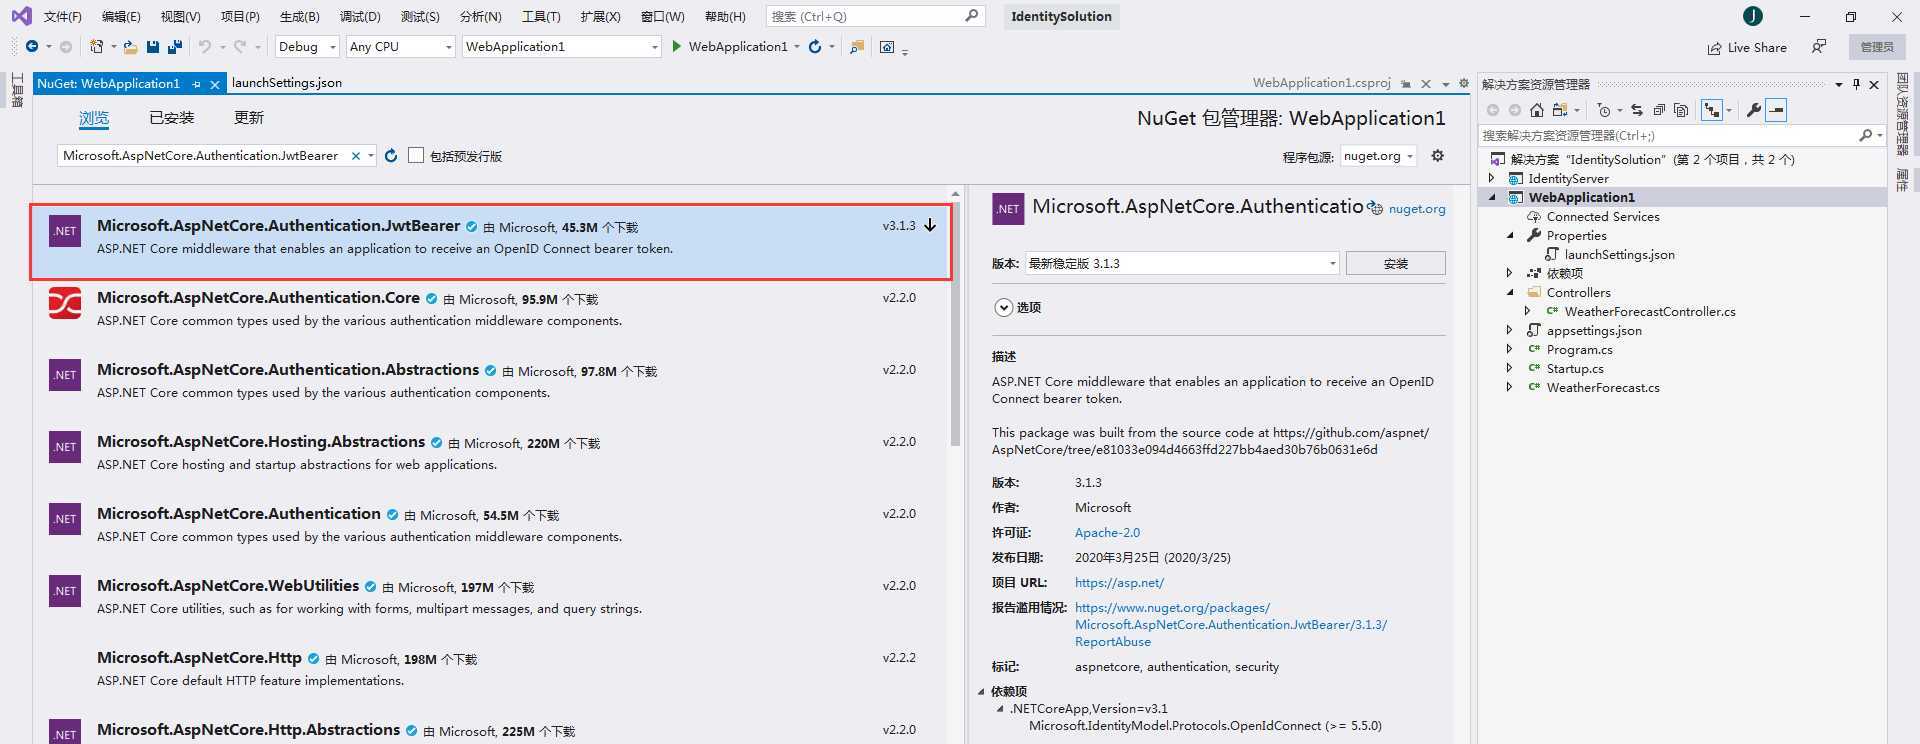Click the Undo arrow icon
1920x744 pixels.
pyautogui.click(x=204, y=47)
